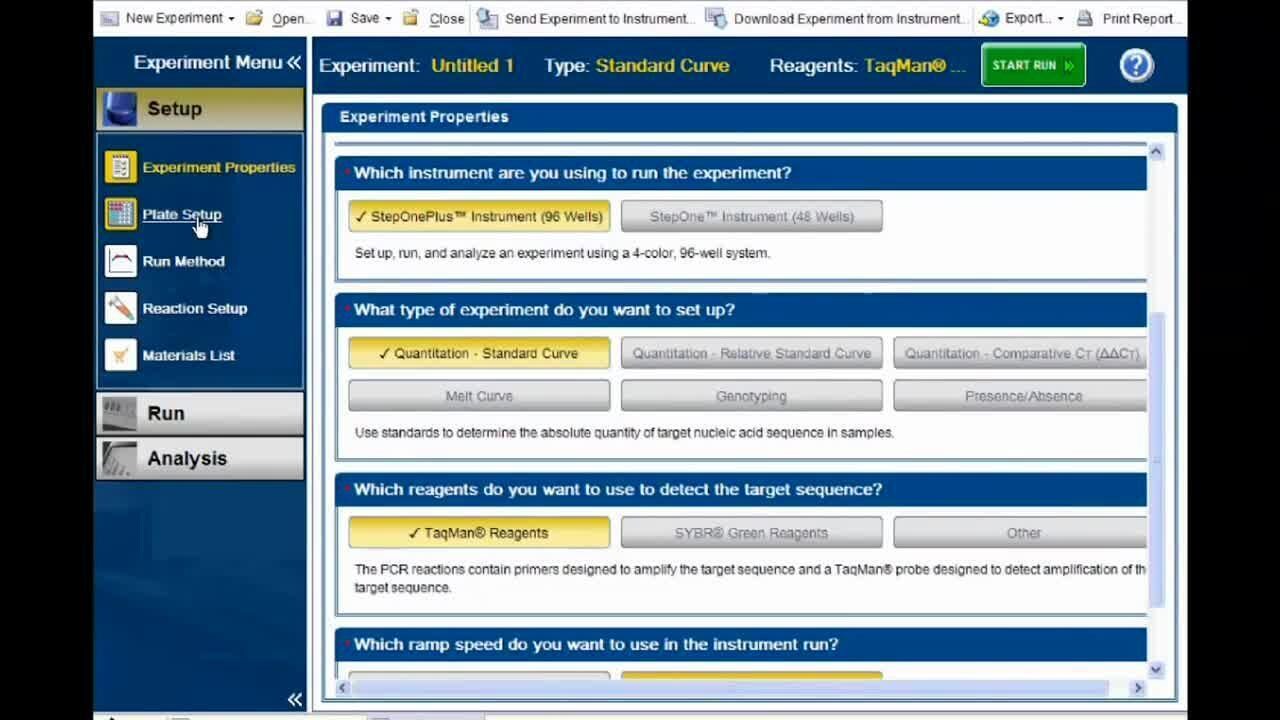This screenshot has width=1280, height=720.
Task: Collapse the Experiment Menu with double chevron
Action: coord(294,63)
